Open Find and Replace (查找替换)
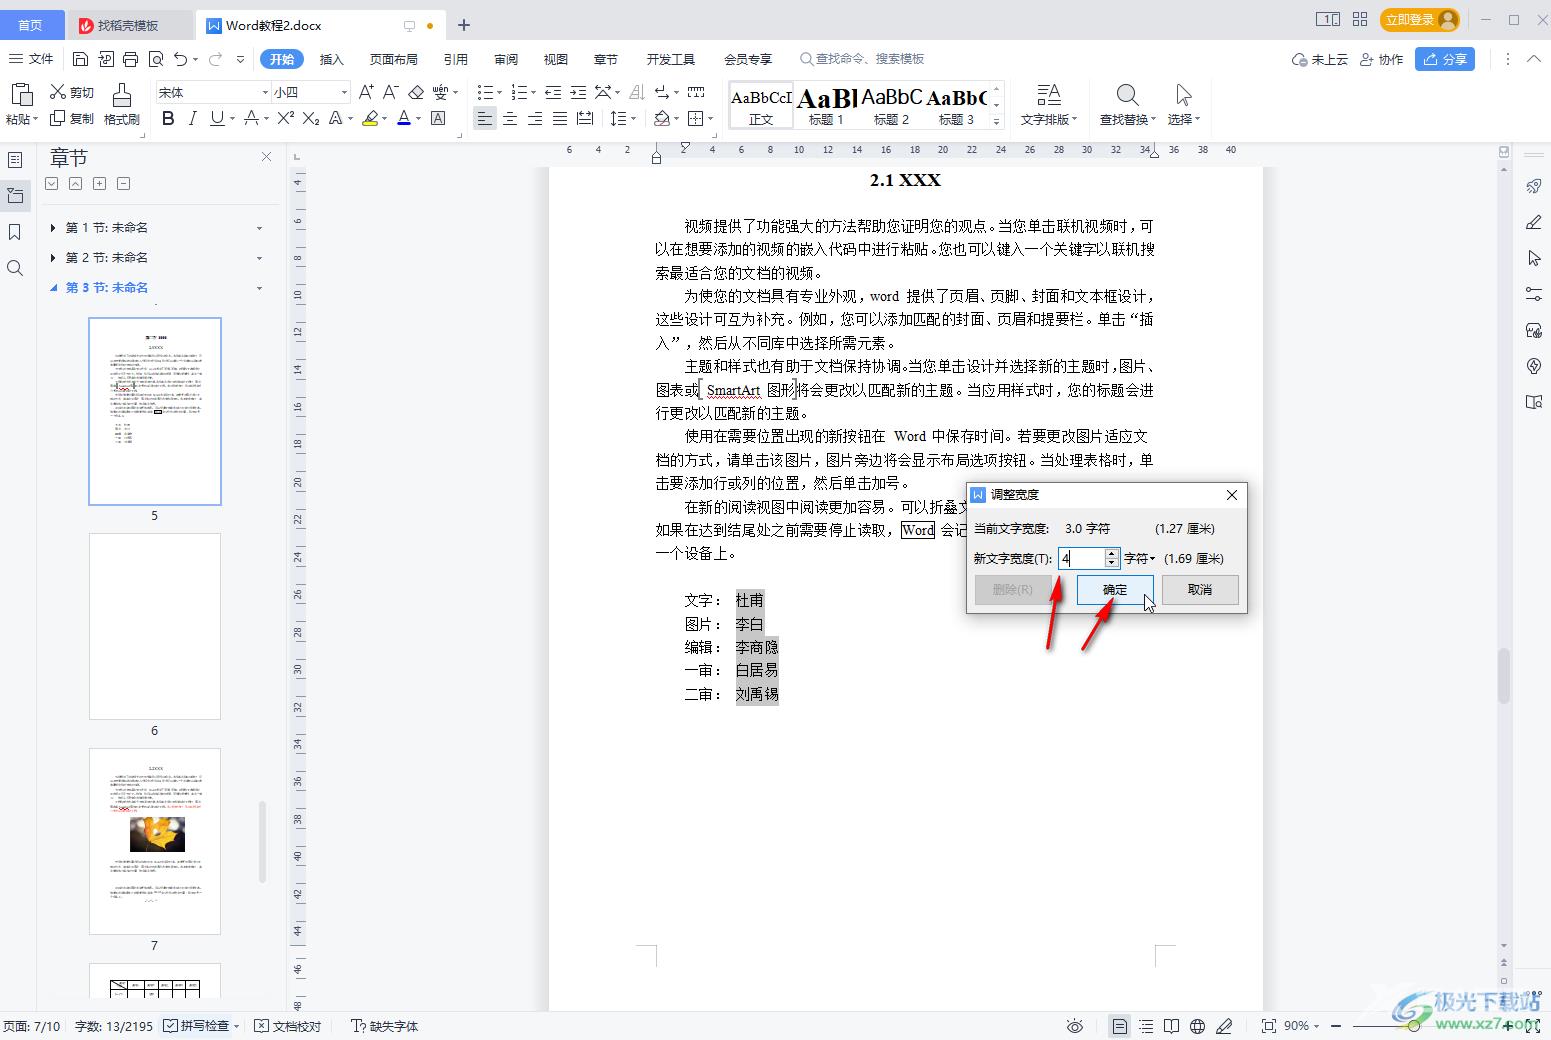1551x1040 pixels. point(1127,105)
